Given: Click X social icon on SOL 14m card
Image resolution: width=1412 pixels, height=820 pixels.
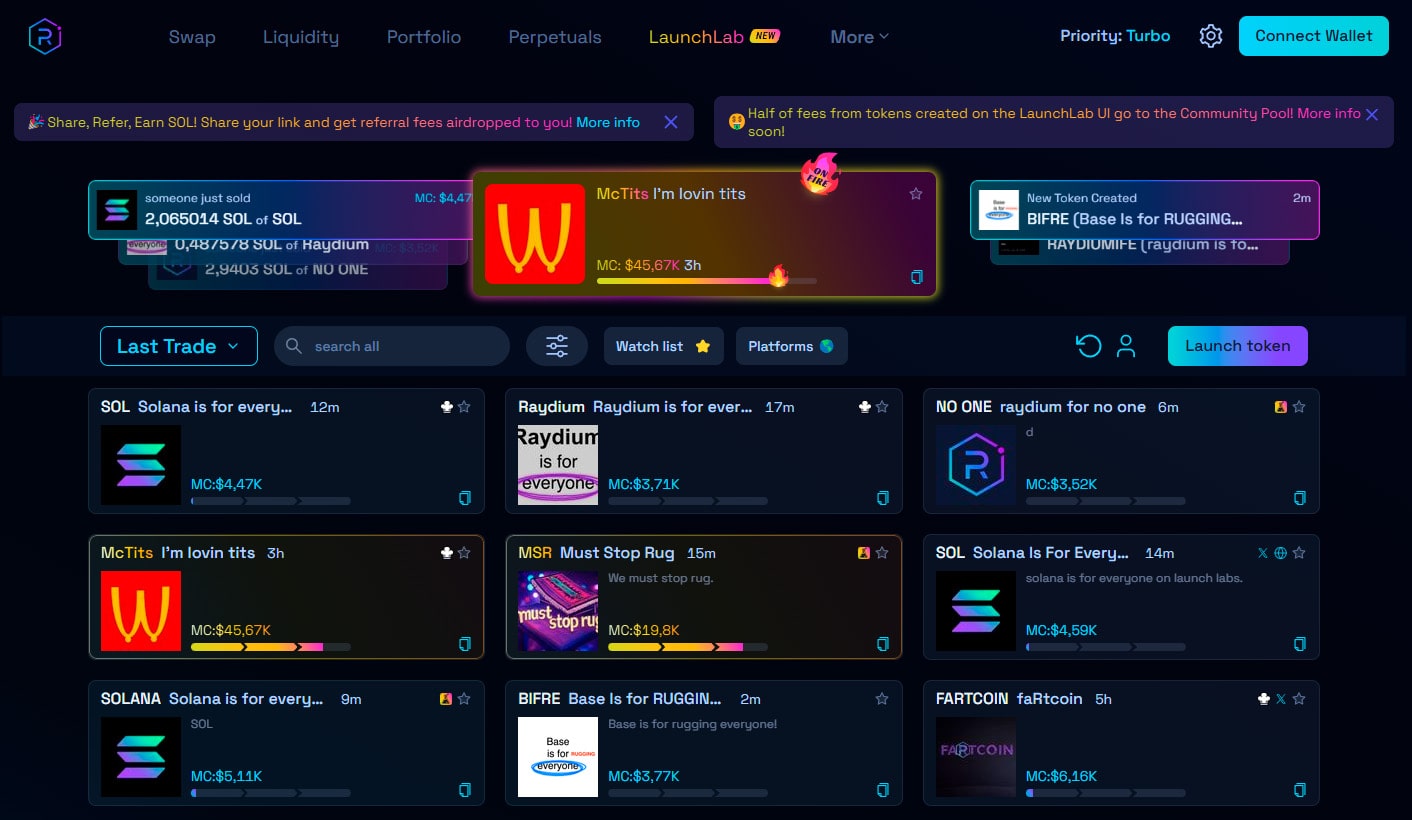Looking at the screenshot, I should [1262, 553].
